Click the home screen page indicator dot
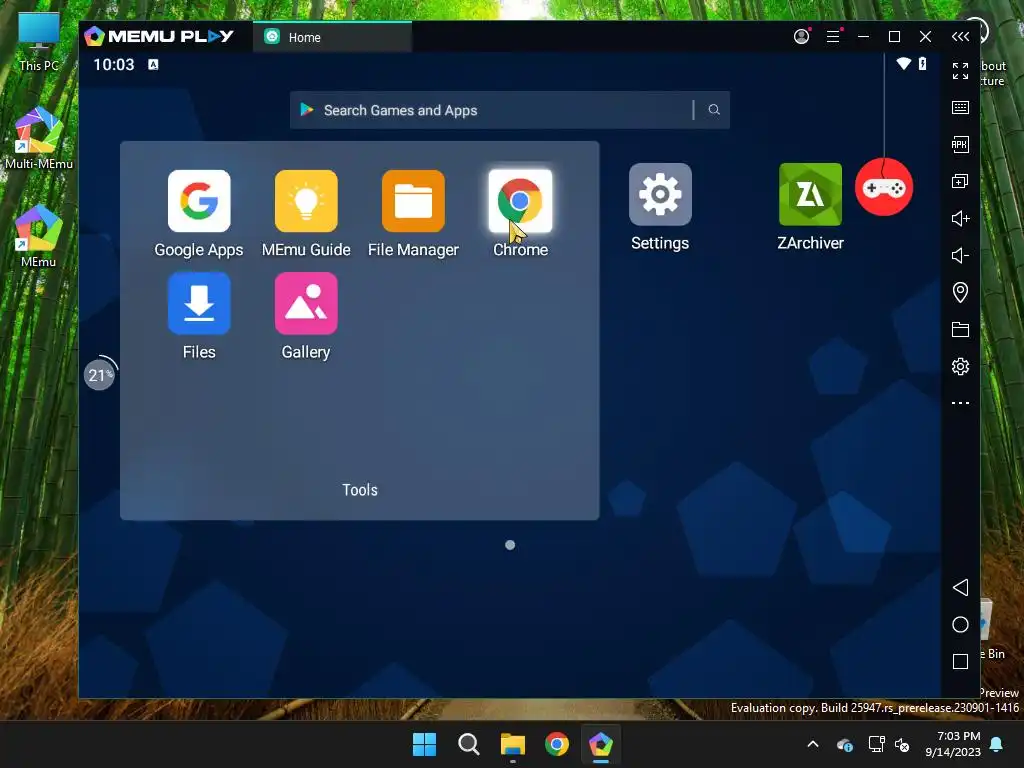Viewport: 1024px width, 768px height. pos(510,545)
